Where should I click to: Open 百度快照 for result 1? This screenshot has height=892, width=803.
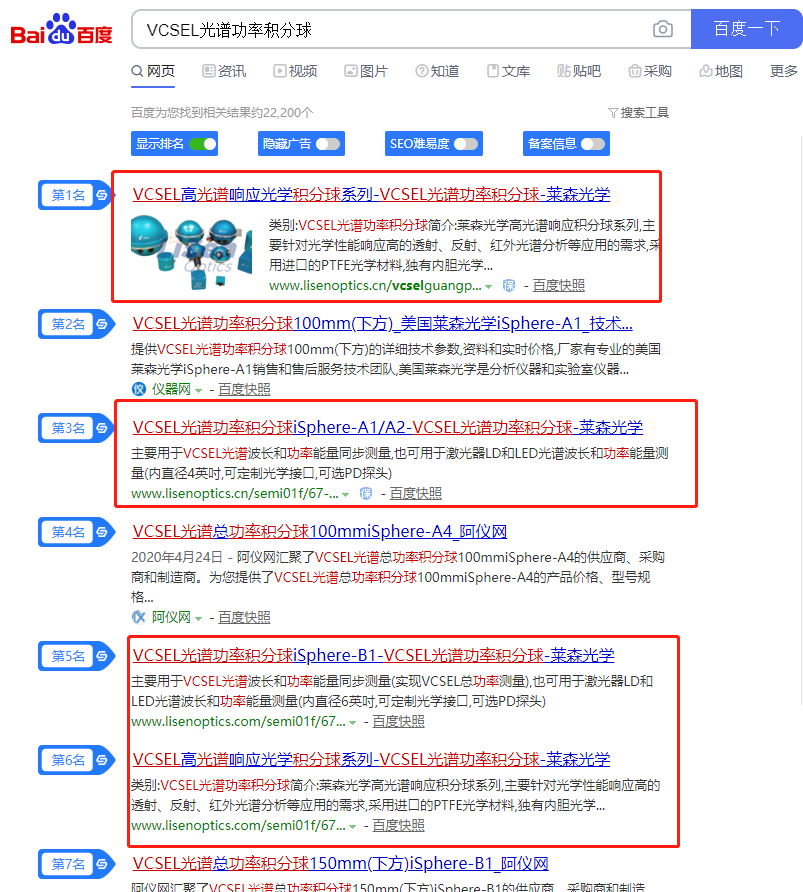click(558, 286)
